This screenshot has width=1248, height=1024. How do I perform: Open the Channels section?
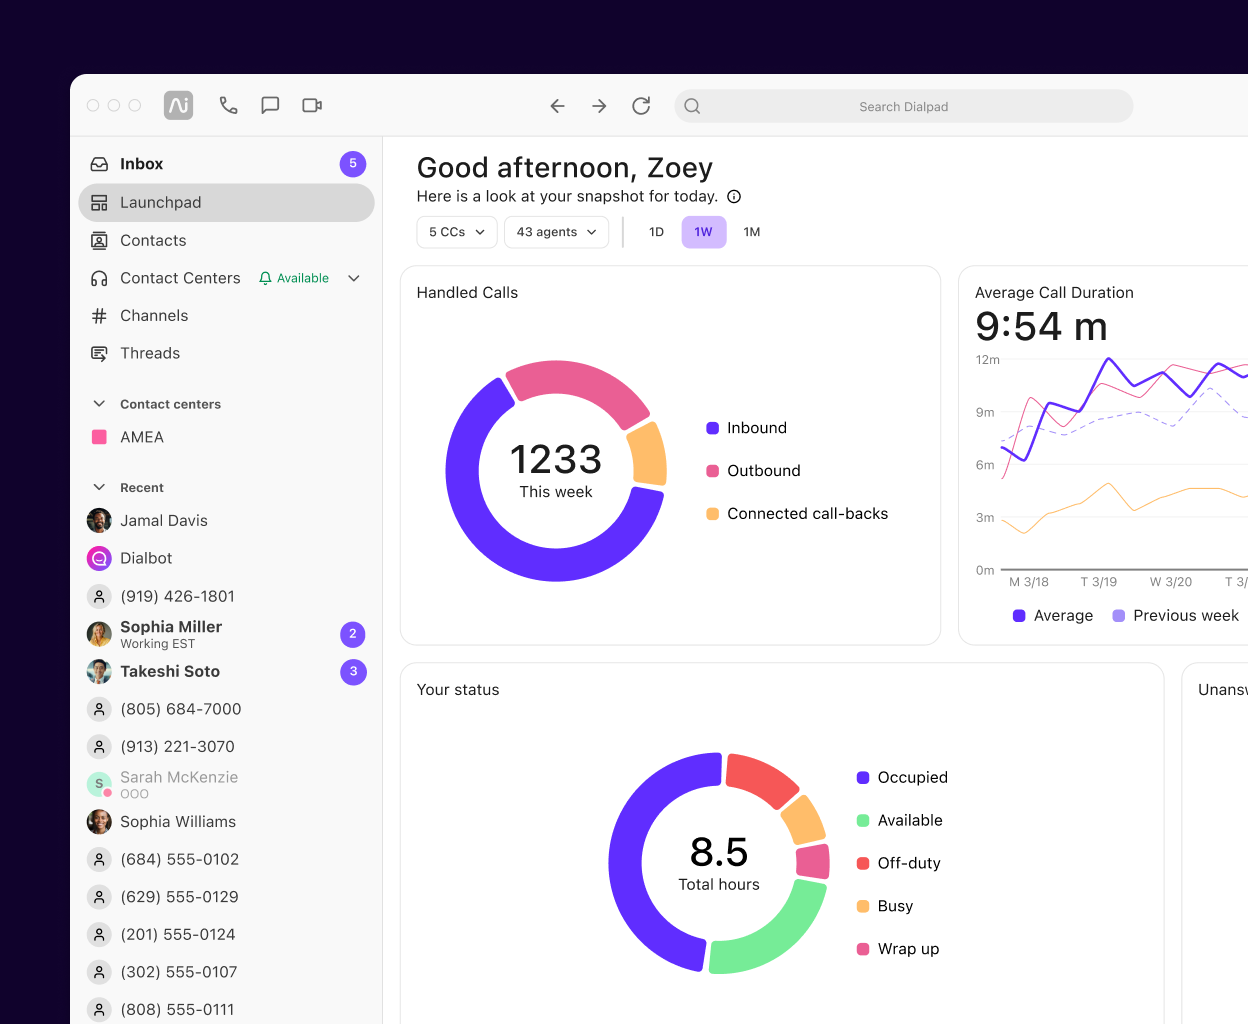click(153, 315)
